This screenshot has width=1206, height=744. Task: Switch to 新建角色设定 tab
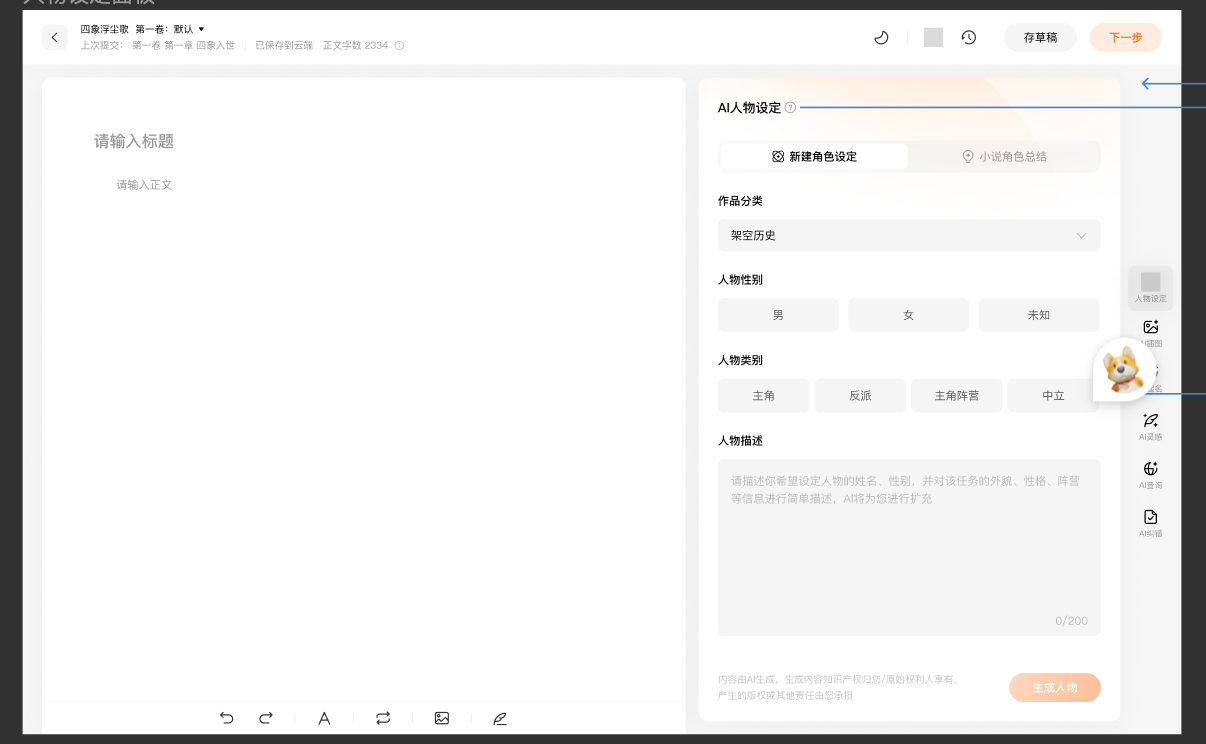tap(814, 157)
